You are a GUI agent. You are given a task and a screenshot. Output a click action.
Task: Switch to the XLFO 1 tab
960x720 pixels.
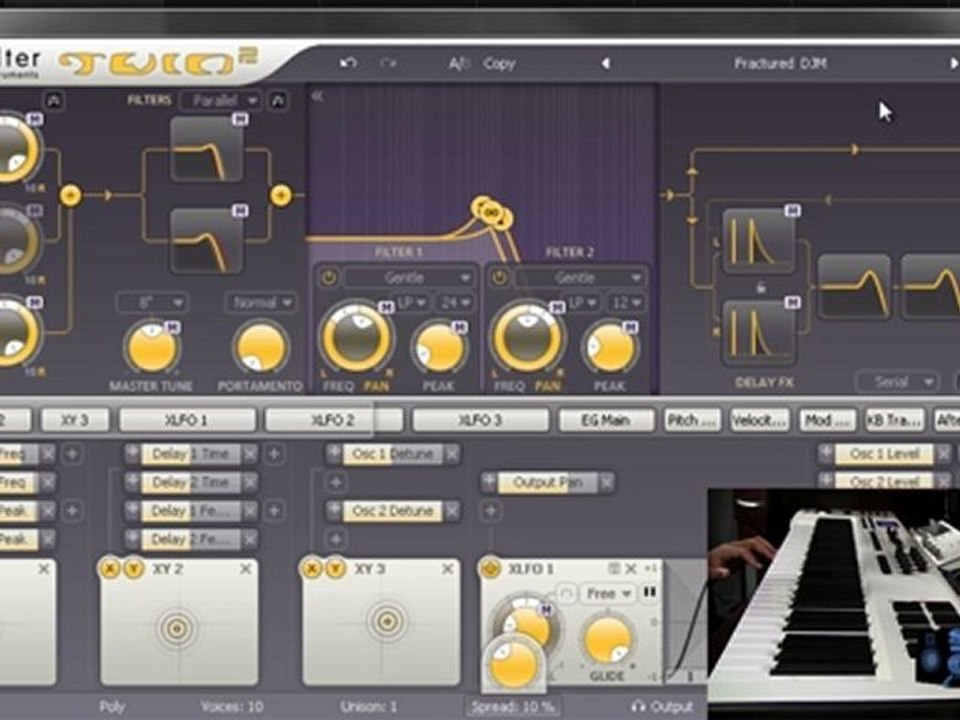(x=187, y=420)
